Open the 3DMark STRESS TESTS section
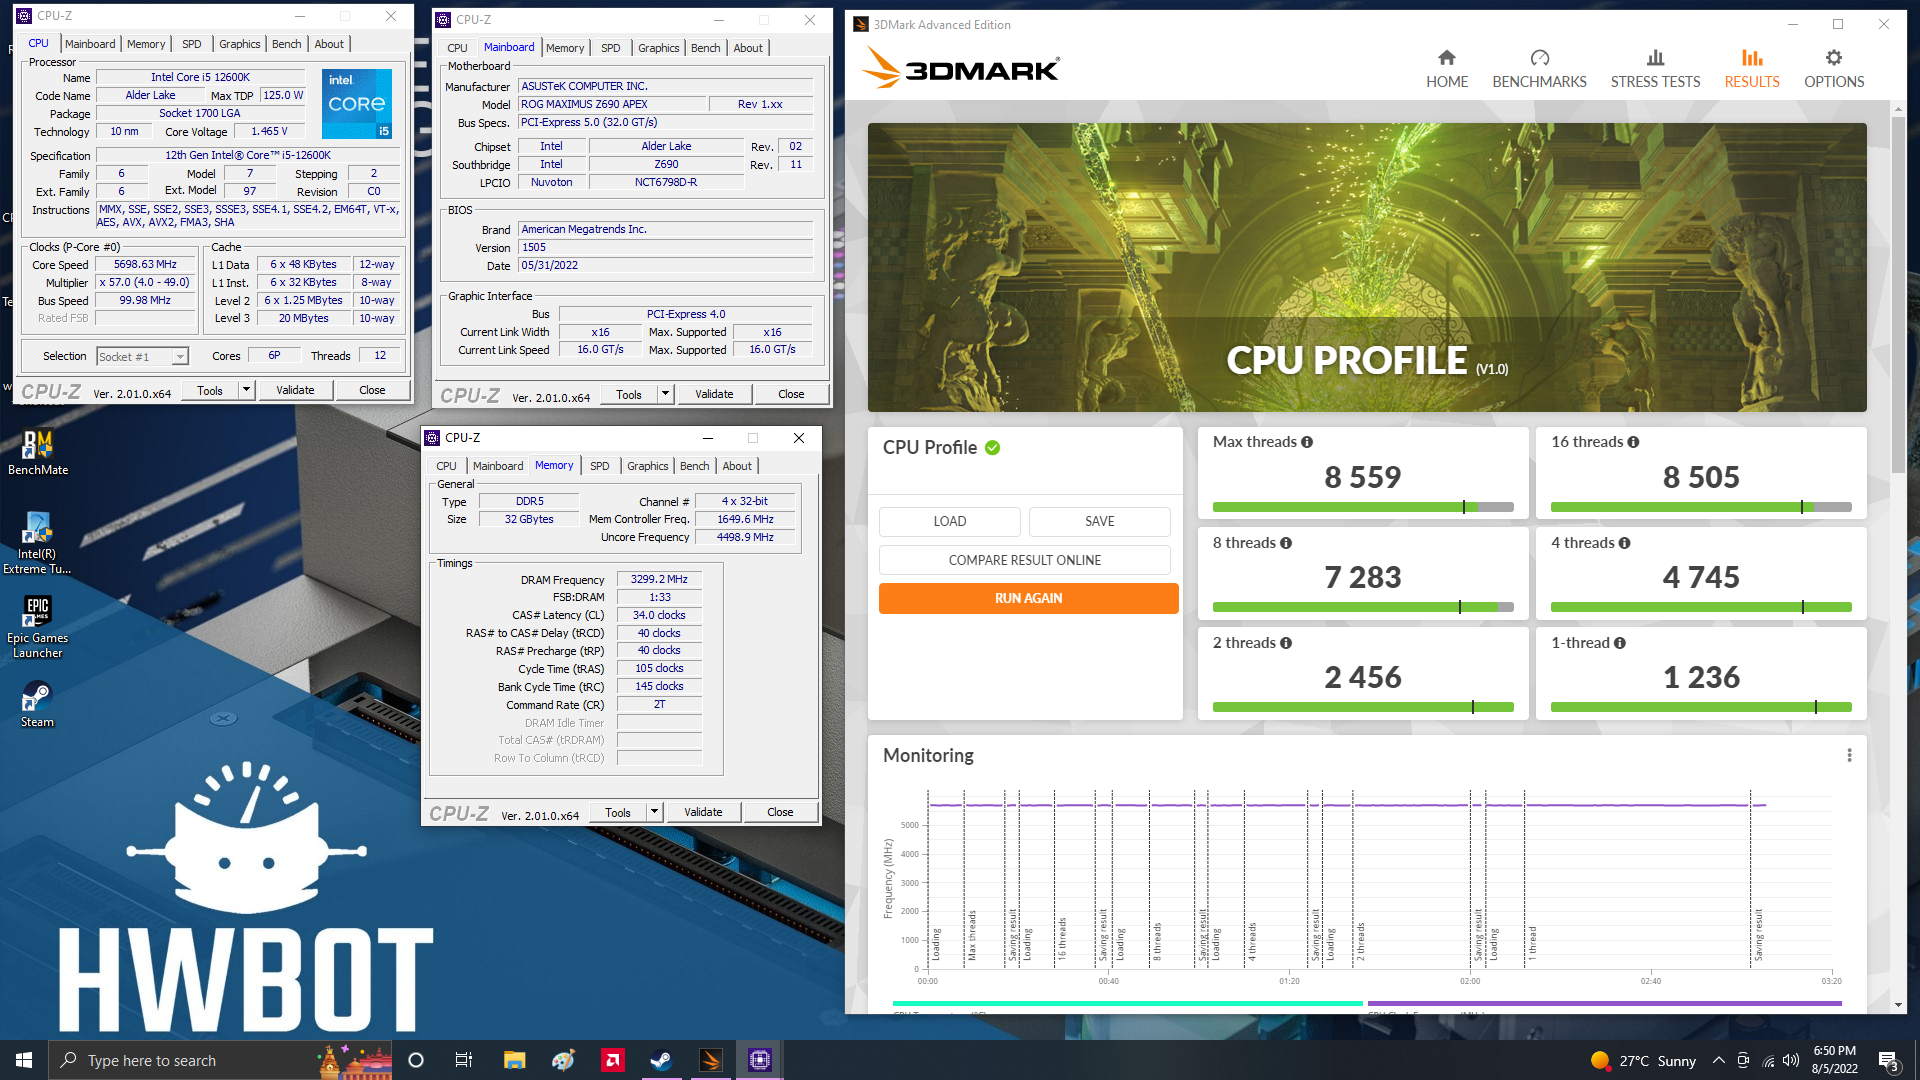 click(1655, 69)
